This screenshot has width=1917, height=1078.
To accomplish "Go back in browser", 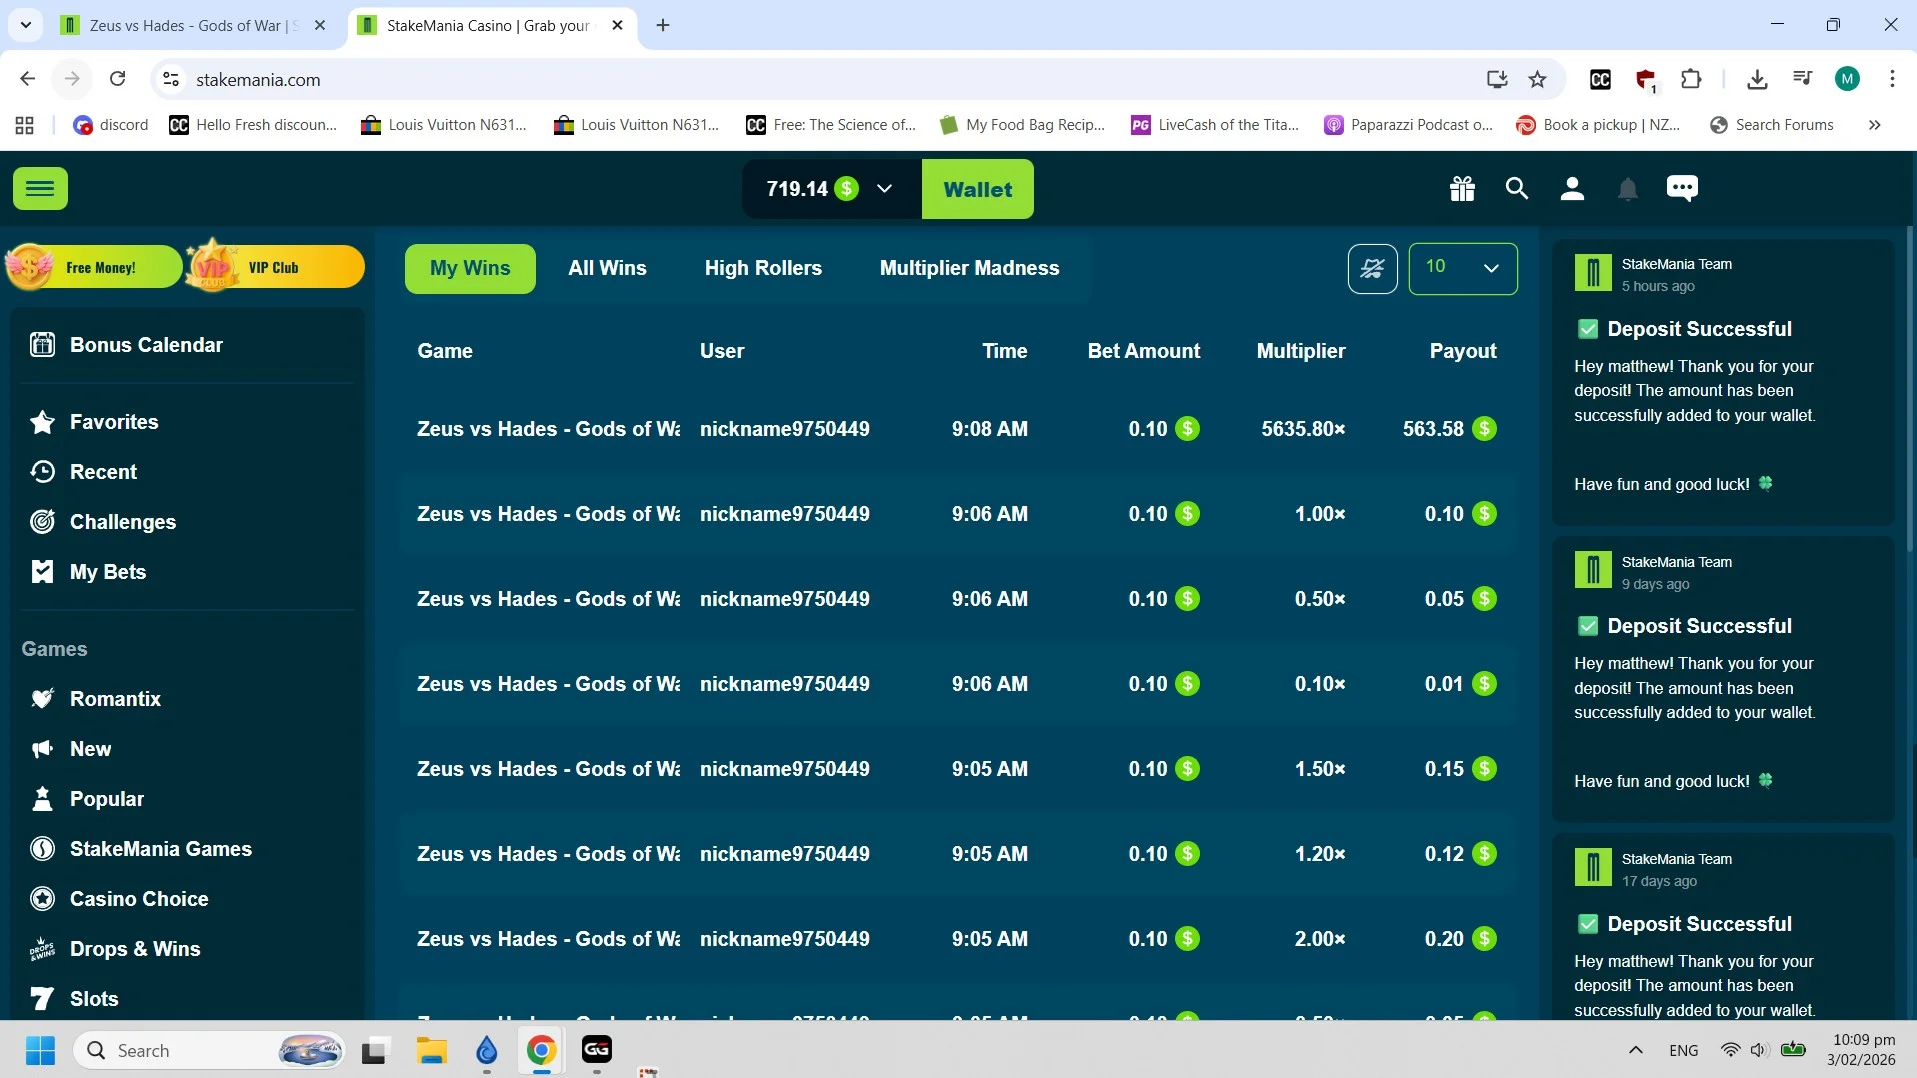I will point(27,79).
